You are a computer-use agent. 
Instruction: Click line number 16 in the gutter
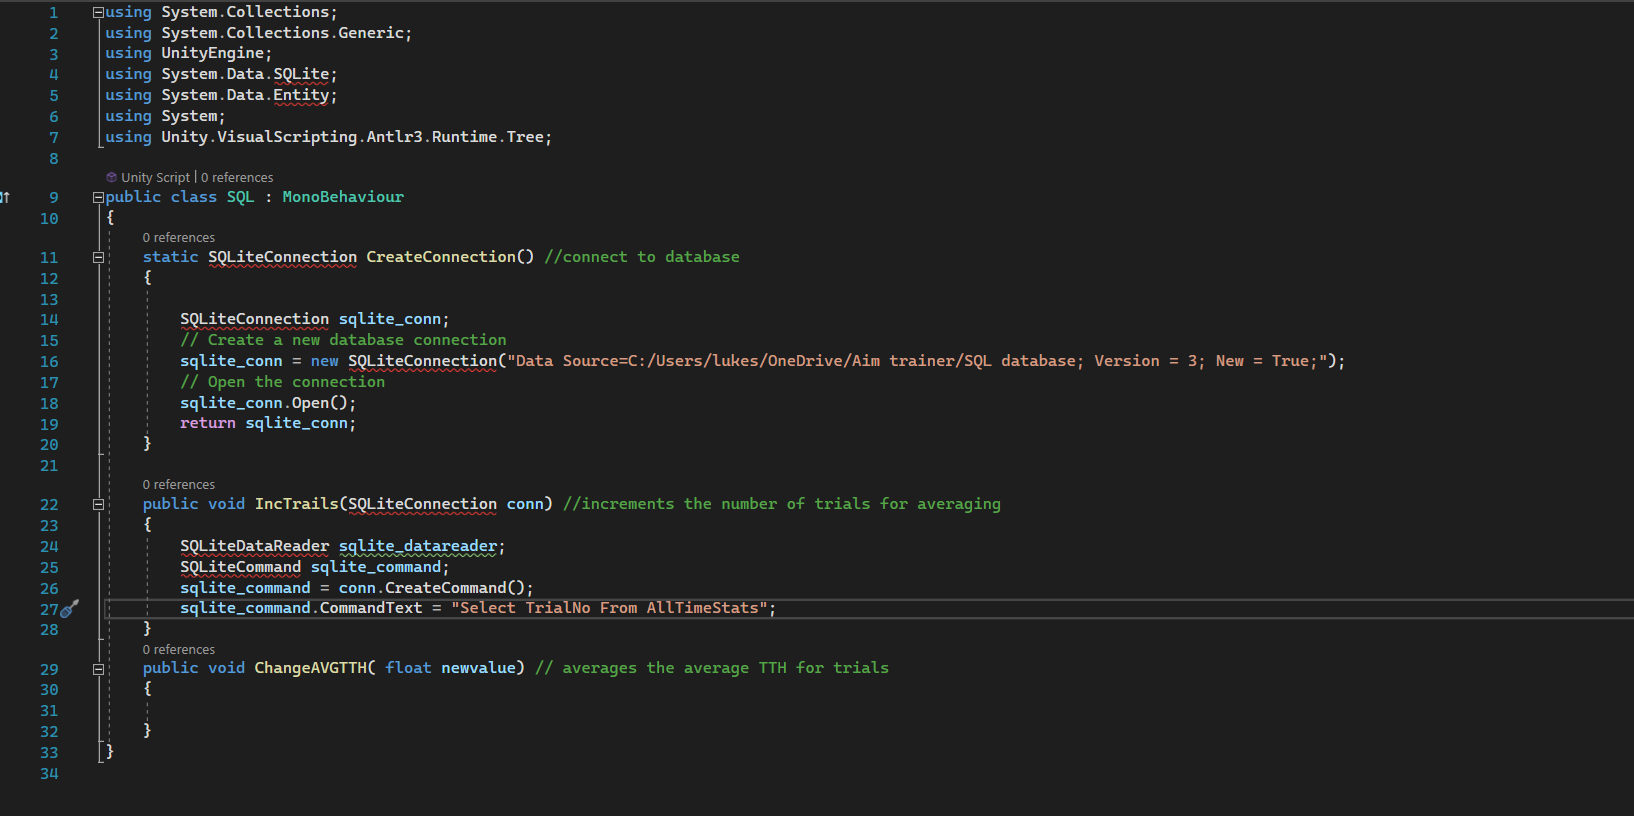click(49, 361)
